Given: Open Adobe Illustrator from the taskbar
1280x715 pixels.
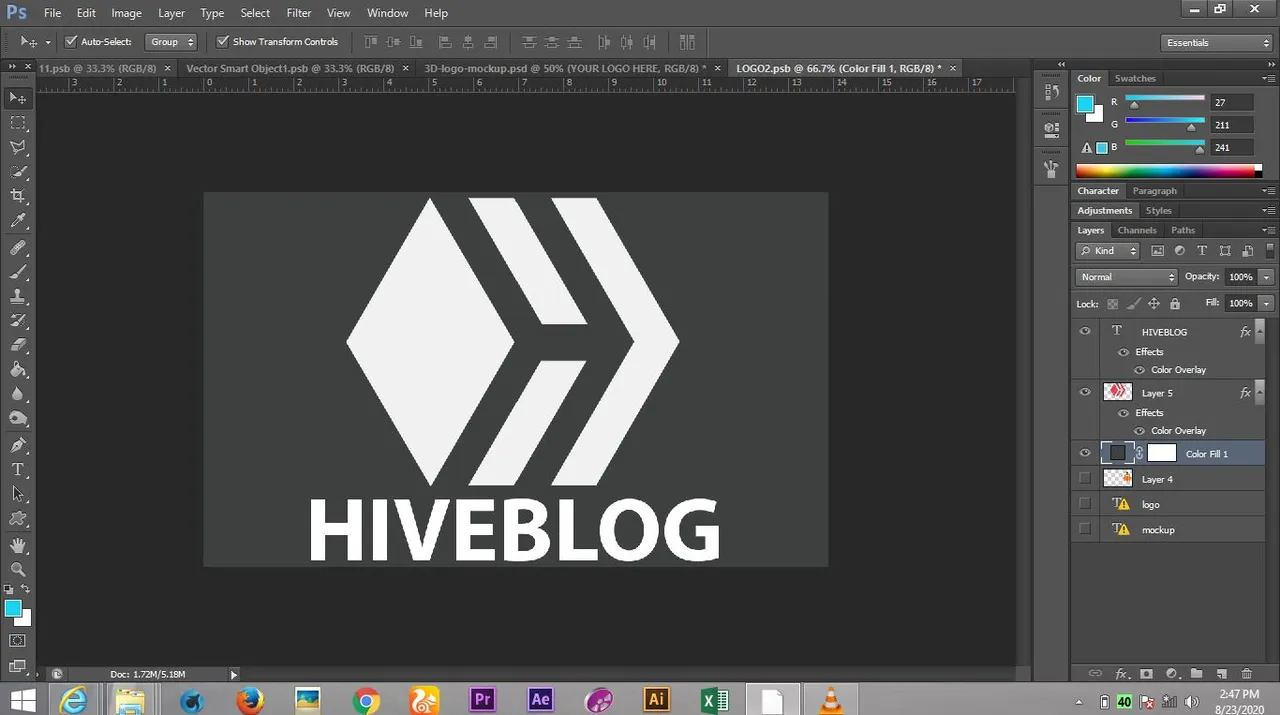Looking at the screenshot, I should [x=657, y=699].
